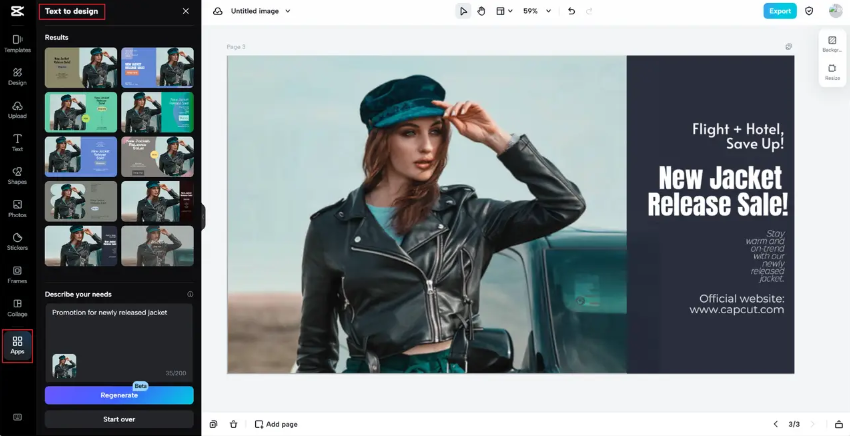Select the dark maroon strip result in fourth row
This screenshot has height=436, width=850.
(157, 201)
